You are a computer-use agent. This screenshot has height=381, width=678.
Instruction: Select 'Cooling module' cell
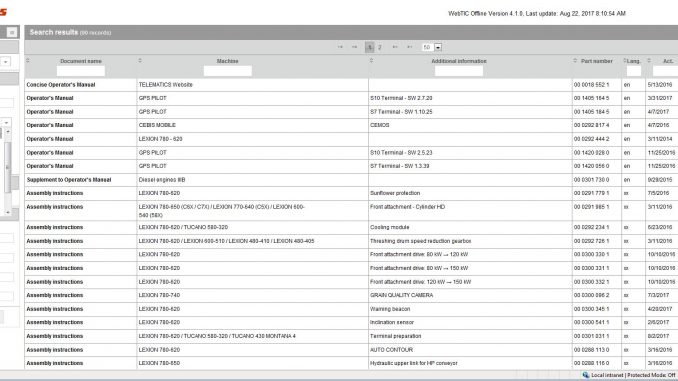coord(389,227)
